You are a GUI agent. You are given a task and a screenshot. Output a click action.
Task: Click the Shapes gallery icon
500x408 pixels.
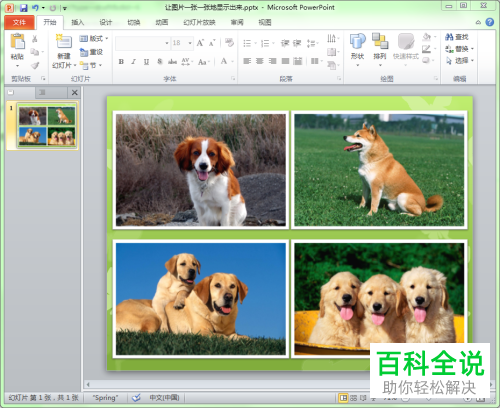357,41
